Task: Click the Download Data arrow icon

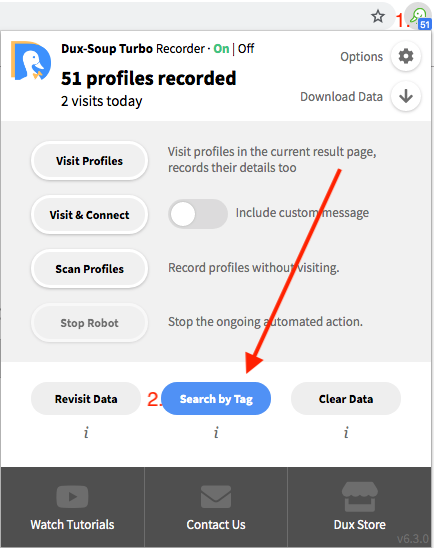Action: [406, 96]
